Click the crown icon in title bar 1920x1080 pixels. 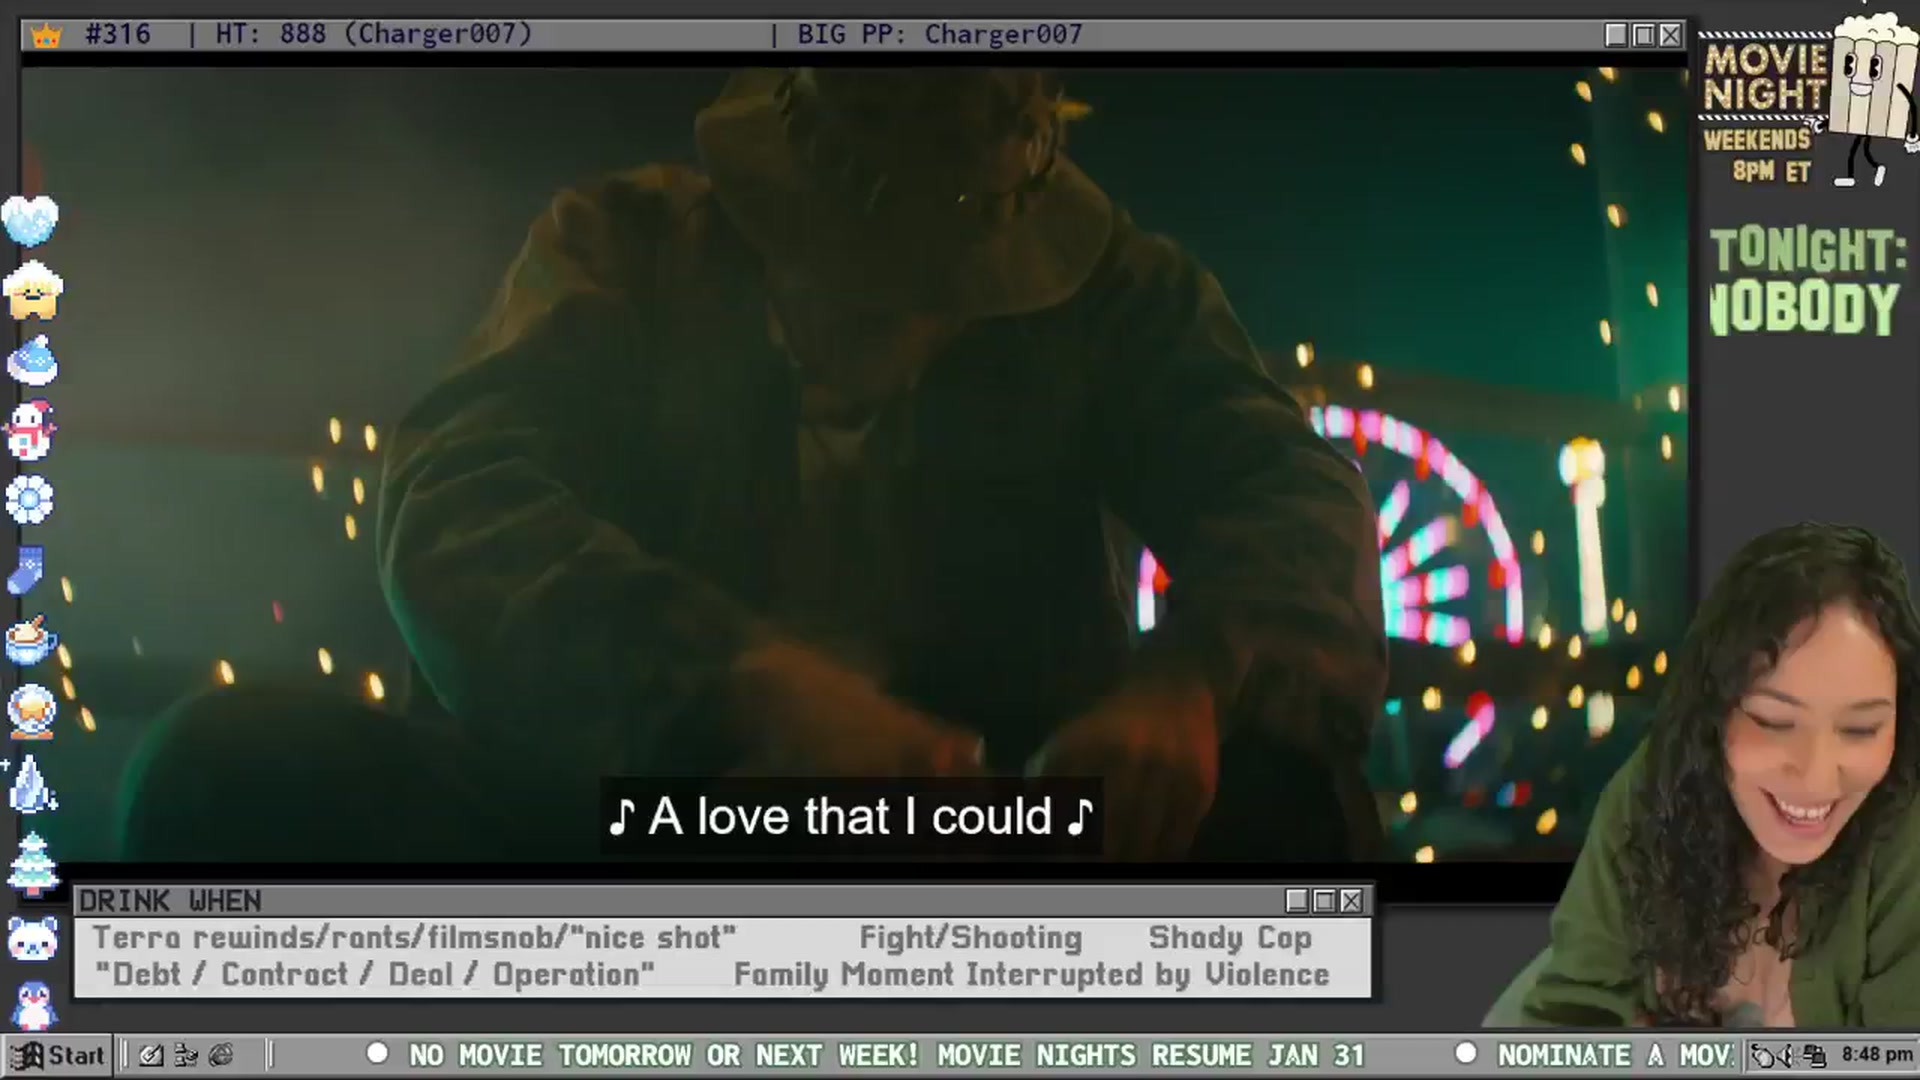(46, 36)
